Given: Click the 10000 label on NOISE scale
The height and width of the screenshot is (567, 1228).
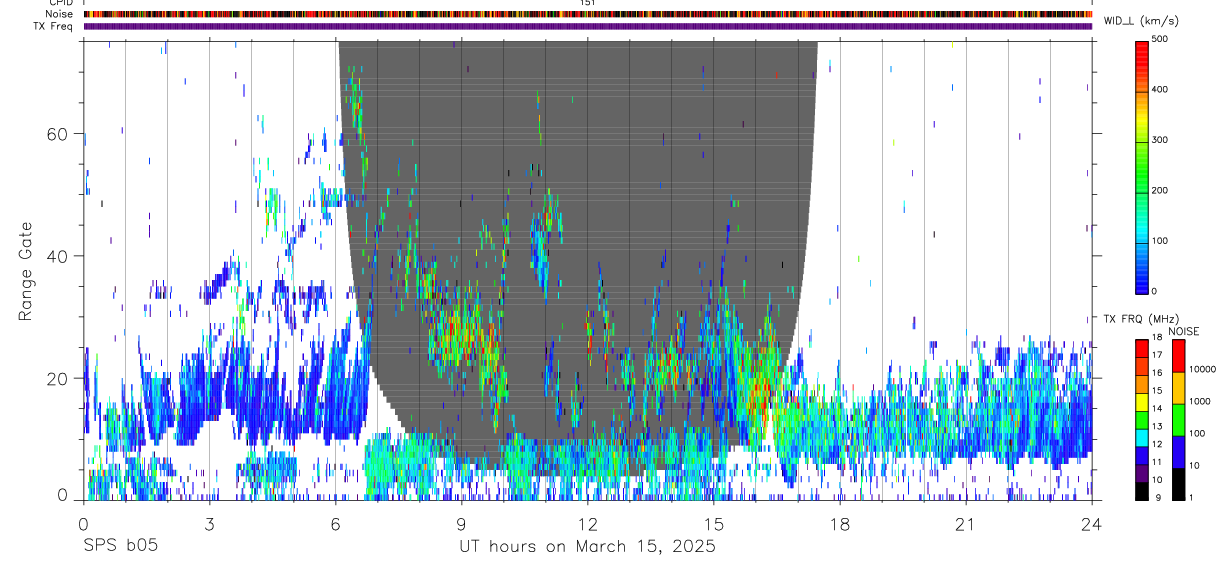Looking at the screenshot, I should coord(1203,369).
